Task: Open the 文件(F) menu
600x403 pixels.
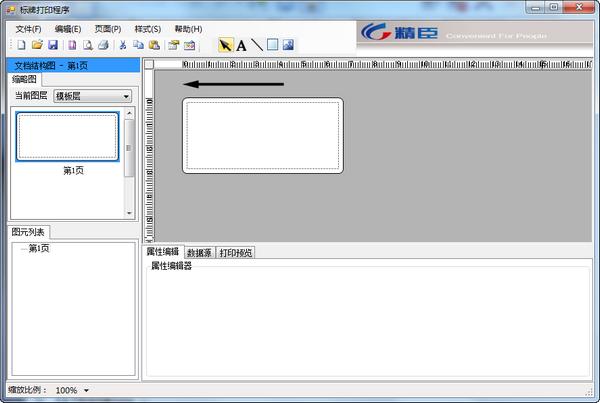Action: point(29,29)
